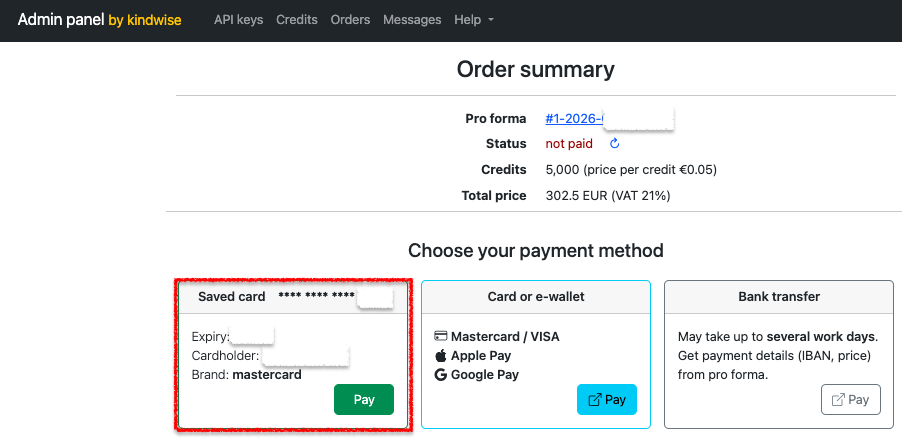The height and width of the screenshot is (443, 902).
Task: Click the Apple Pay logo icon
Action: coord(441,355)
